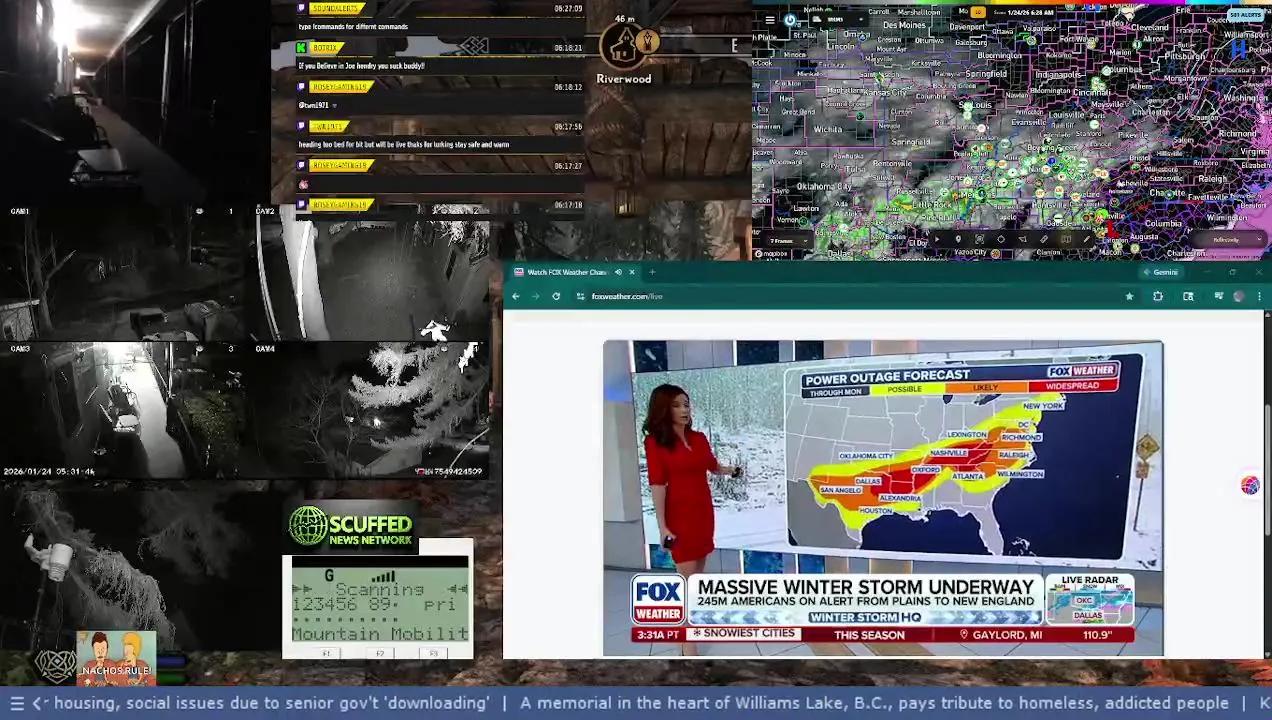Open a new browser tab

652,272
